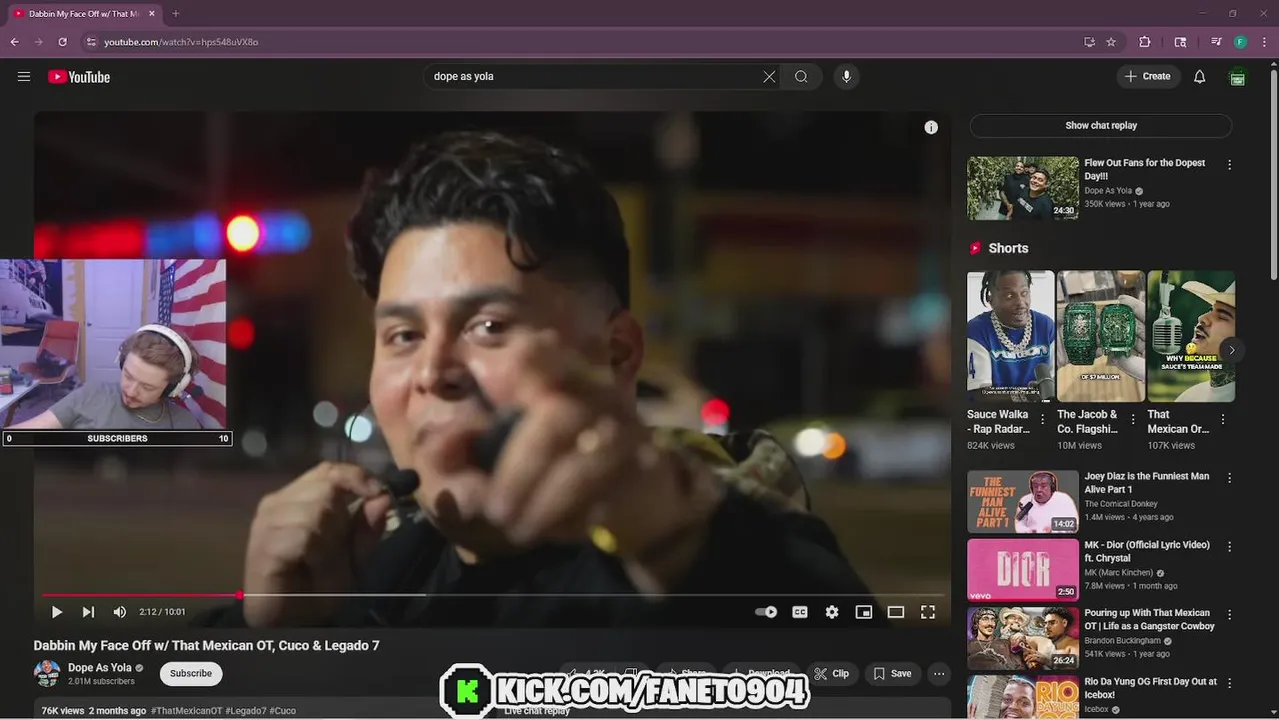The height and width of the screenshot is (720, 1279).
Task: Start voice search with the microphone
Action: click(846, 76)
